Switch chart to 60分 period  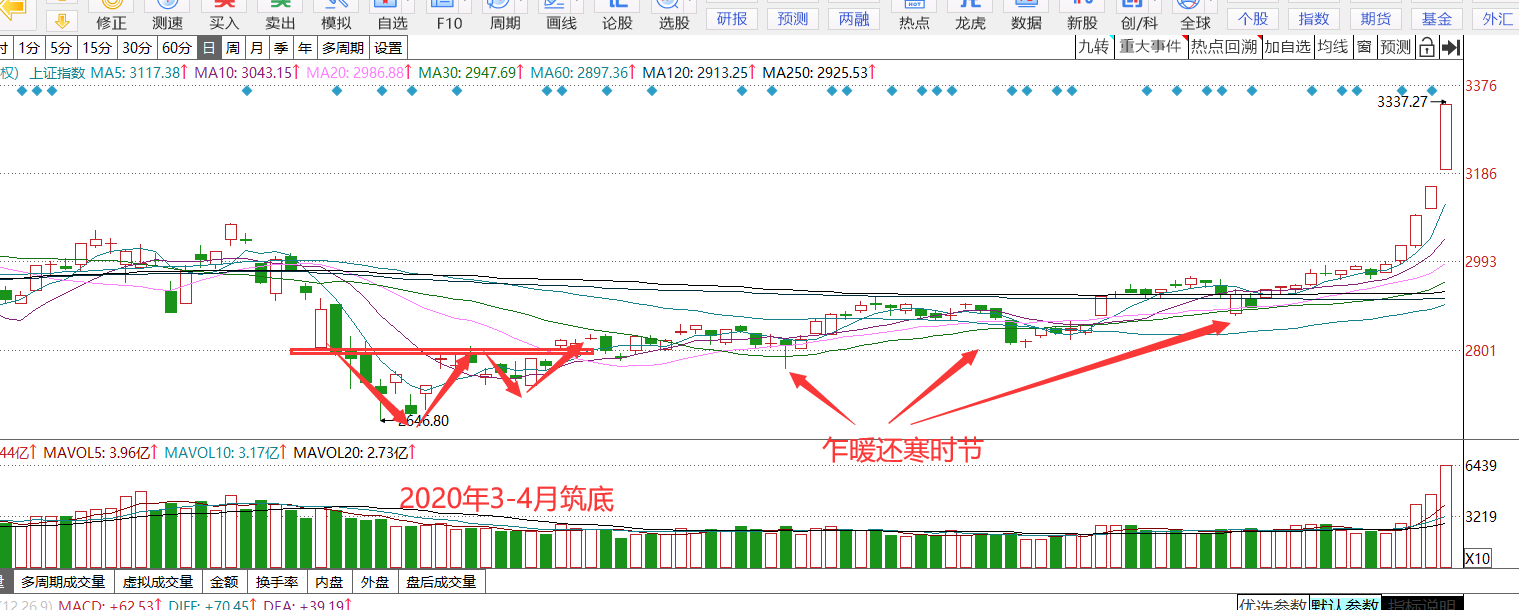pos(177,47)
